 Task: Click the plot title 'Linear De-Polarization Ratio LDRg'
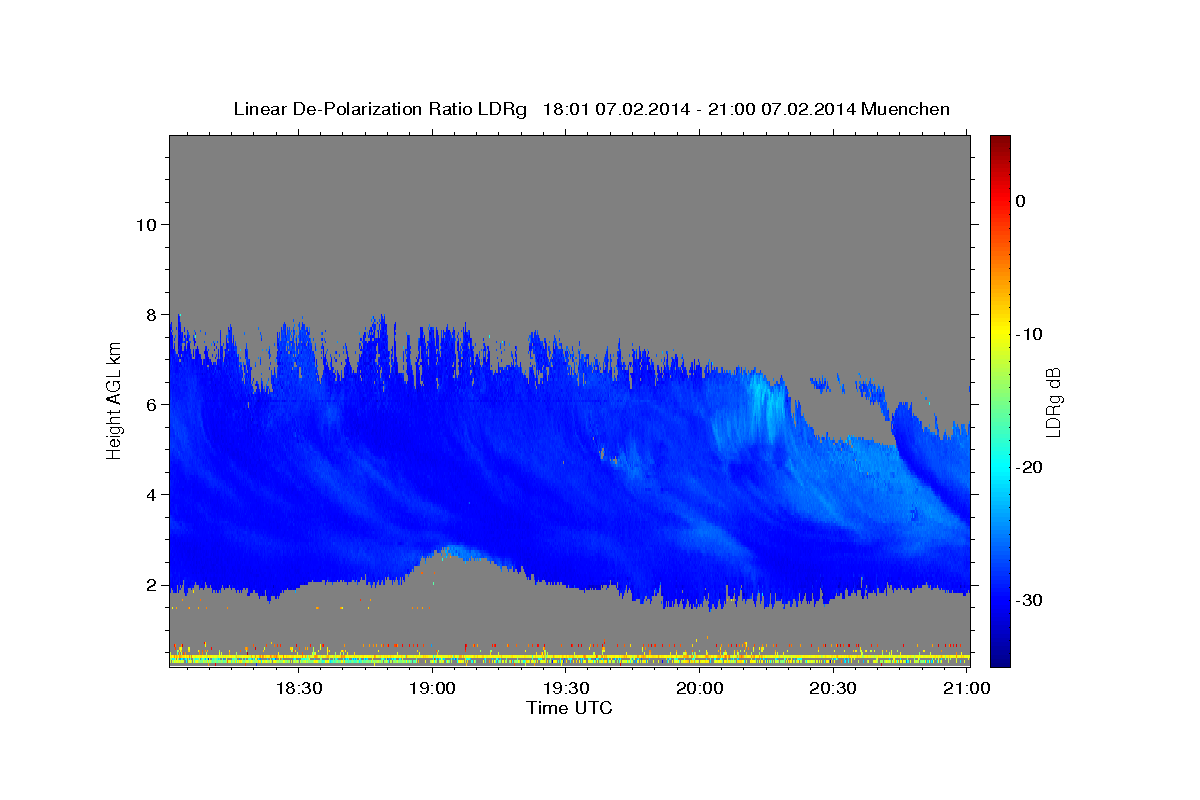[x=379, y=109]
